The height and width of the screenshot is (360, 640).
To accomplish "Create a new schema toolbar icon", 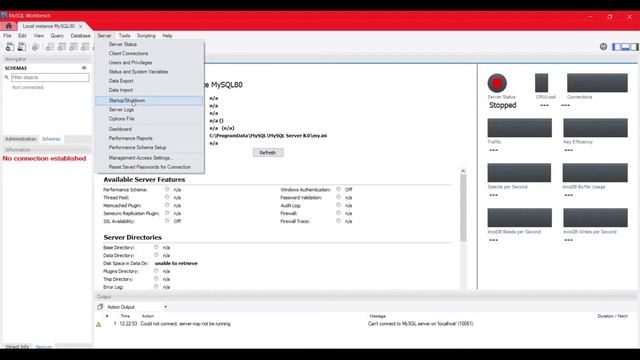I will click(x=50, y=47).
